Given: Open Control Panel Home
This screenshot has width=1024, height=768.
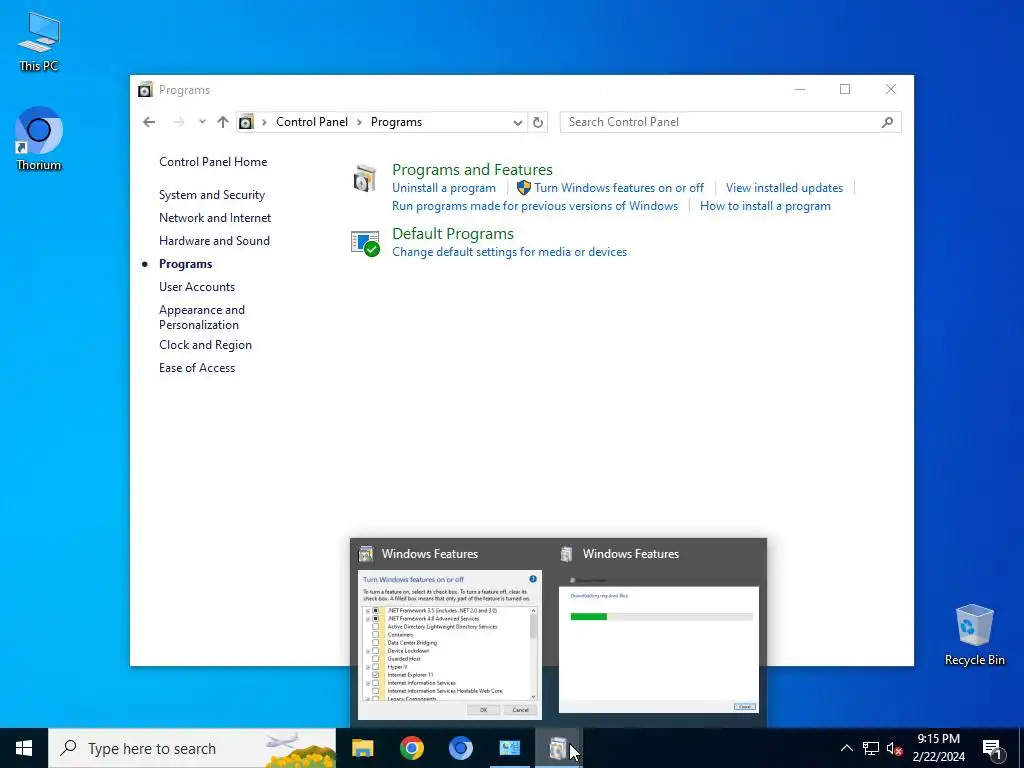Looking at the screenshot, I should point(213,162).
